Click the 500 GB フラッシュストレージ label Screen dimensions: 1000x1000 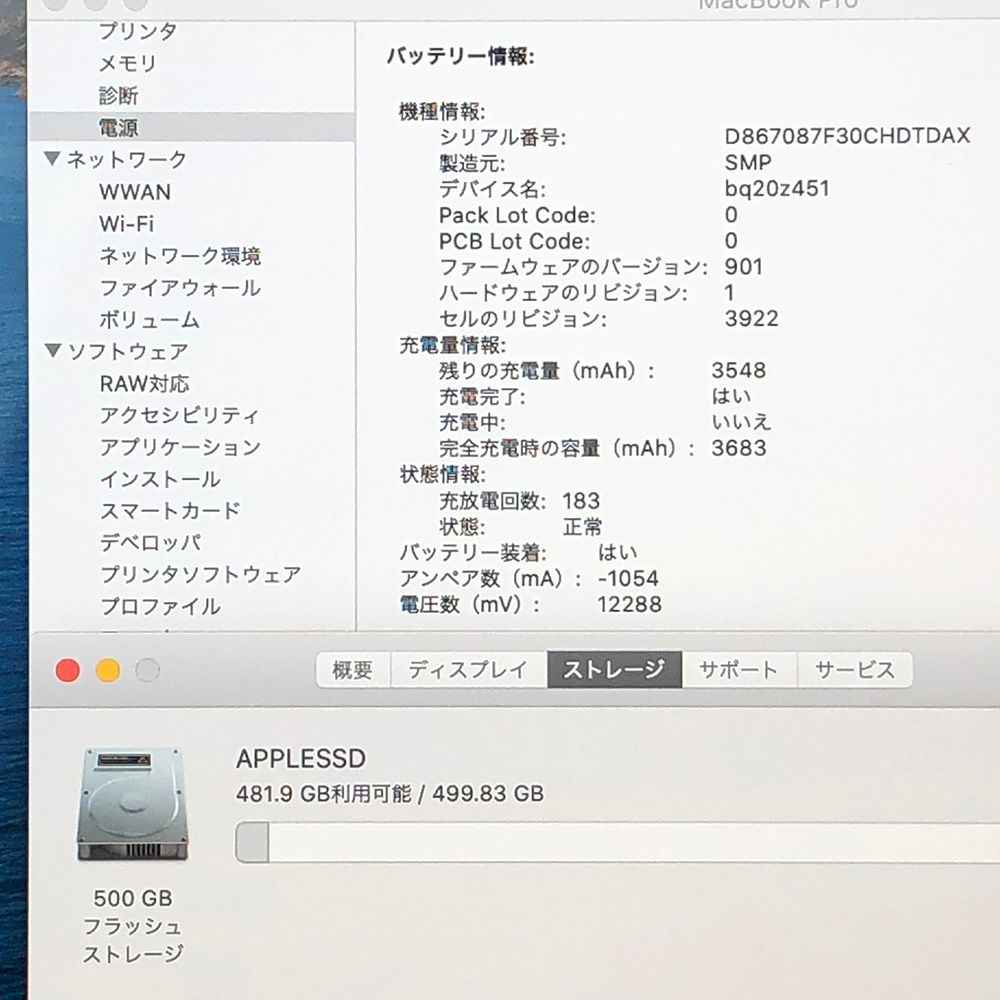133,925
